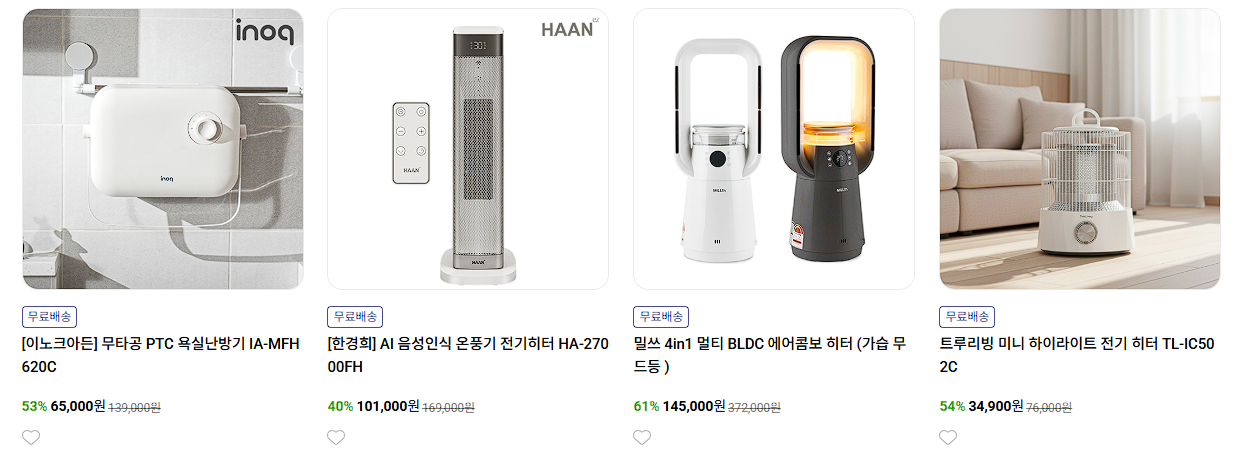Toggle heart icon under HAAN heater

click(x=337, y=437)
